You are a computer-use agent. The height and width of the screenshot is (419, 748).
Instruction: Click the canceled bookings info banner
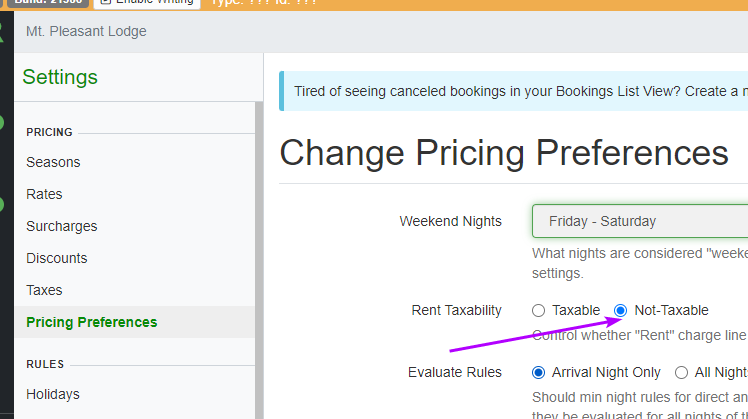[514, 91]
